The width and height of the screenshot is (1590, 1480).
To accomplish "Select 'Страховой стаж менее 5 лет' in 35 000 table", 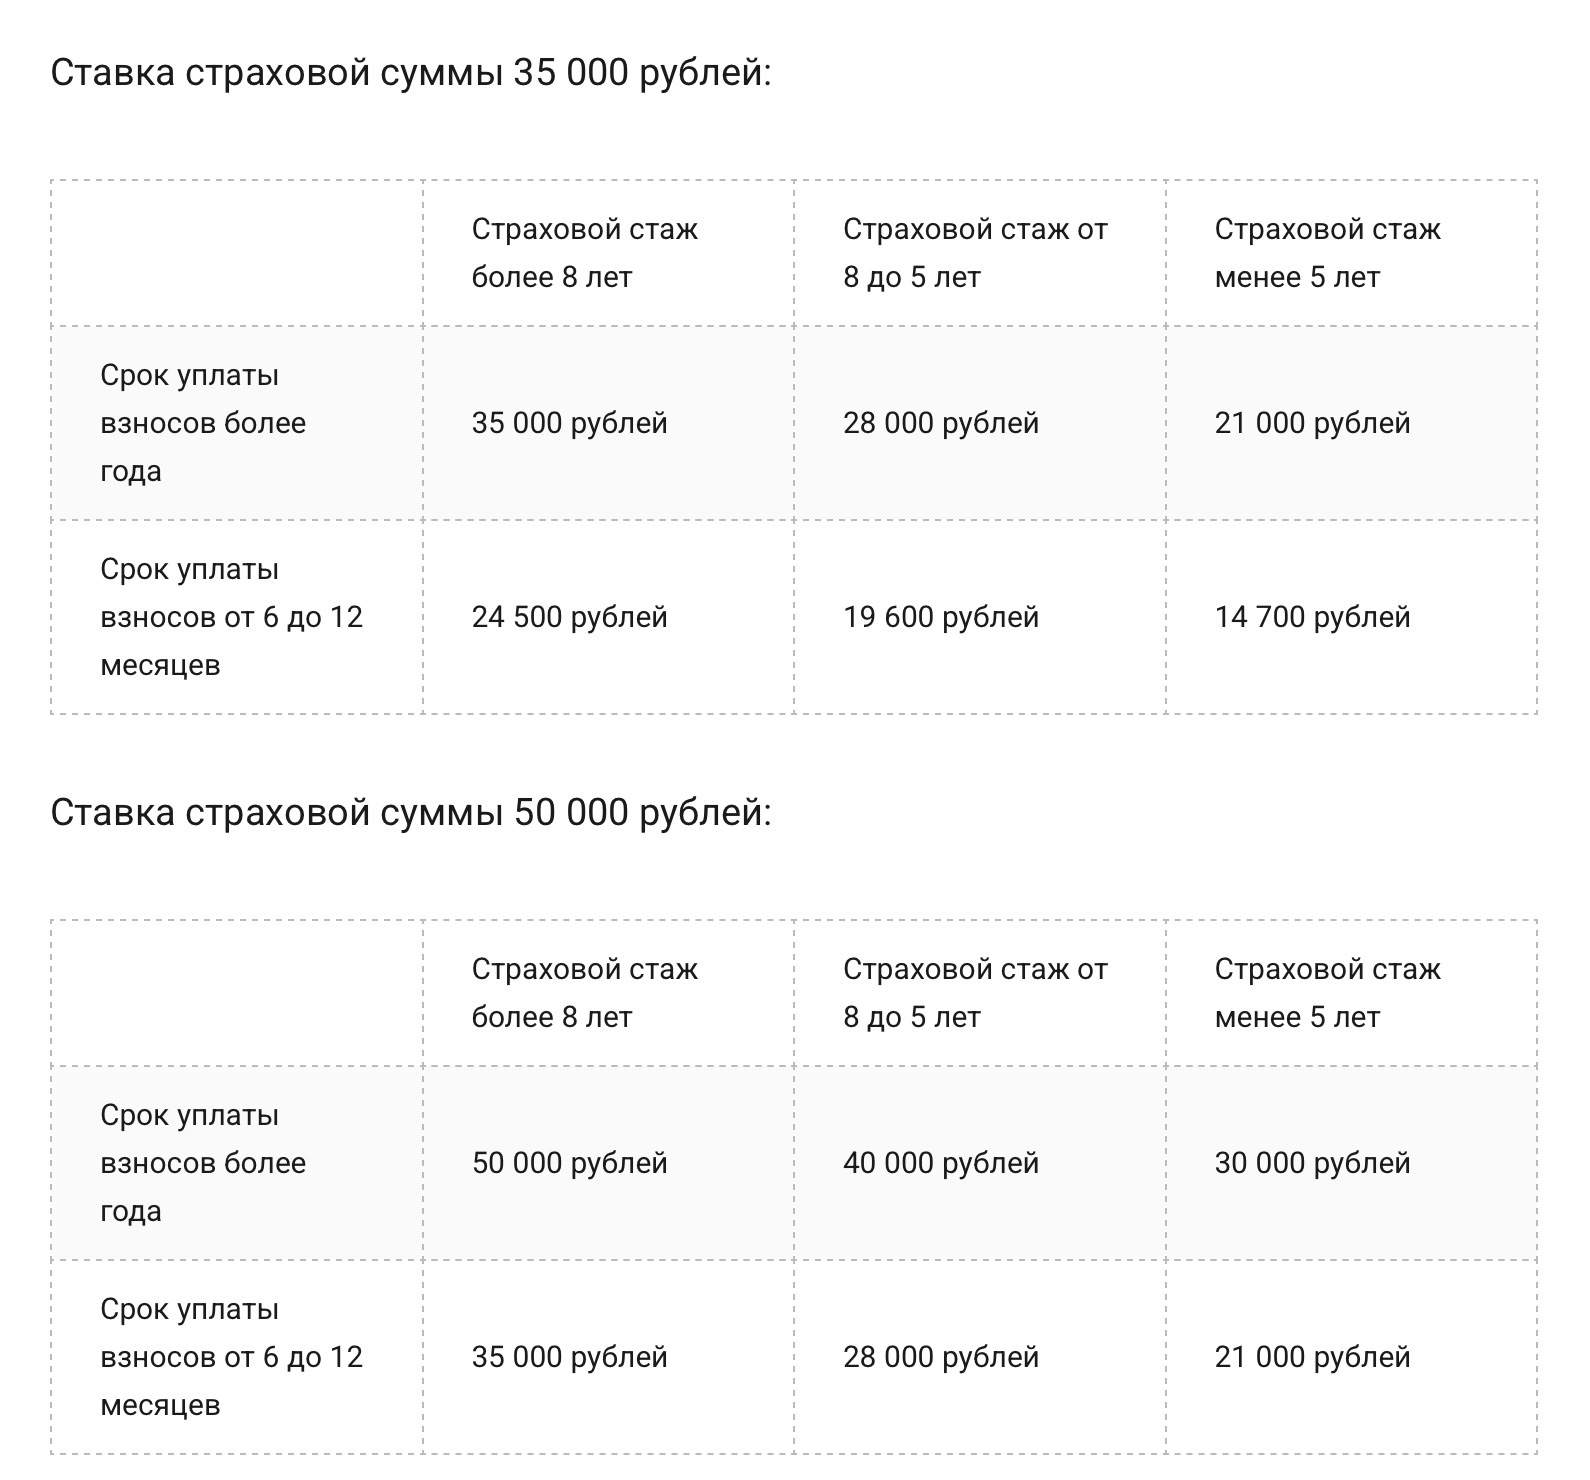I will point(1327,253).
